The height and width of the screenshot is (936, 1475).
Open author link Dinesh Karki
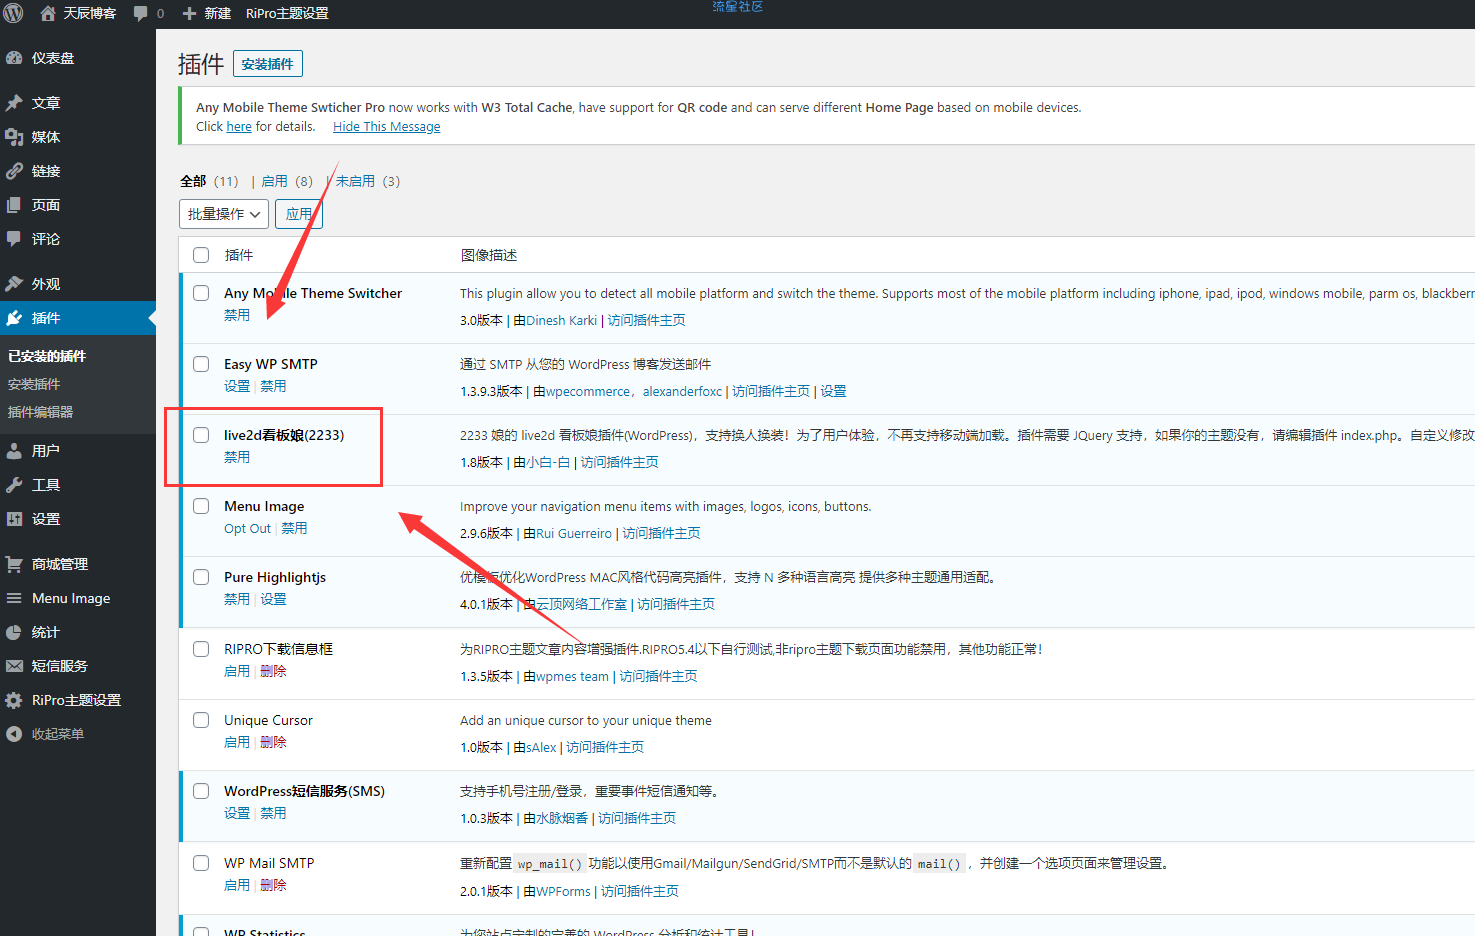(562, 320)
